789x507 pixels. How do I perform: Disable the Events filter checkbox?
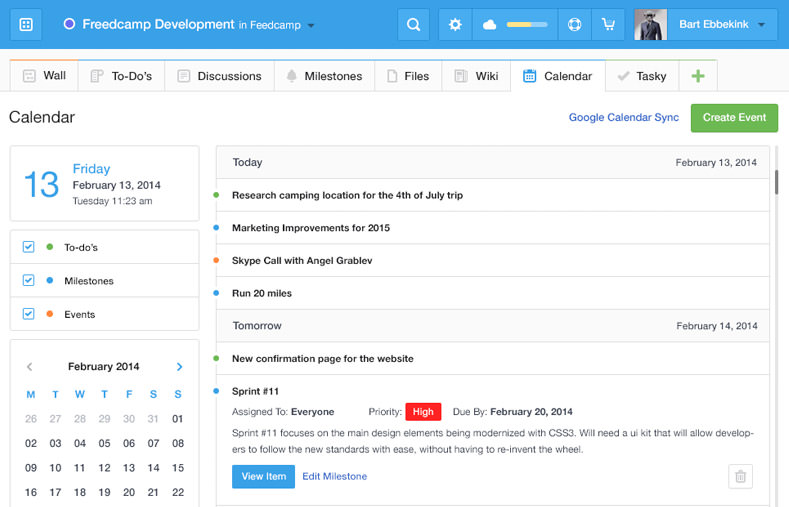(29, 314)
